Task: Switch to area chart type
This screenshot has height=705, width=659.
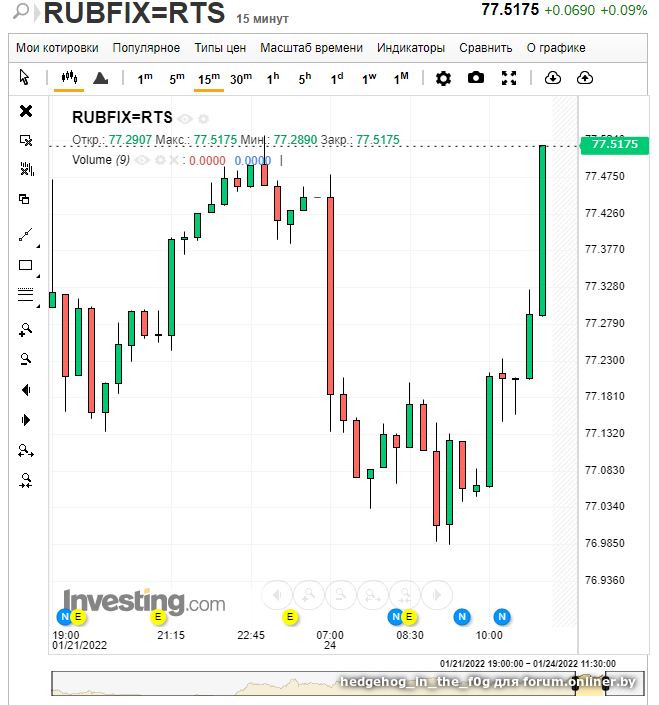Action: (x=100, y=78)
